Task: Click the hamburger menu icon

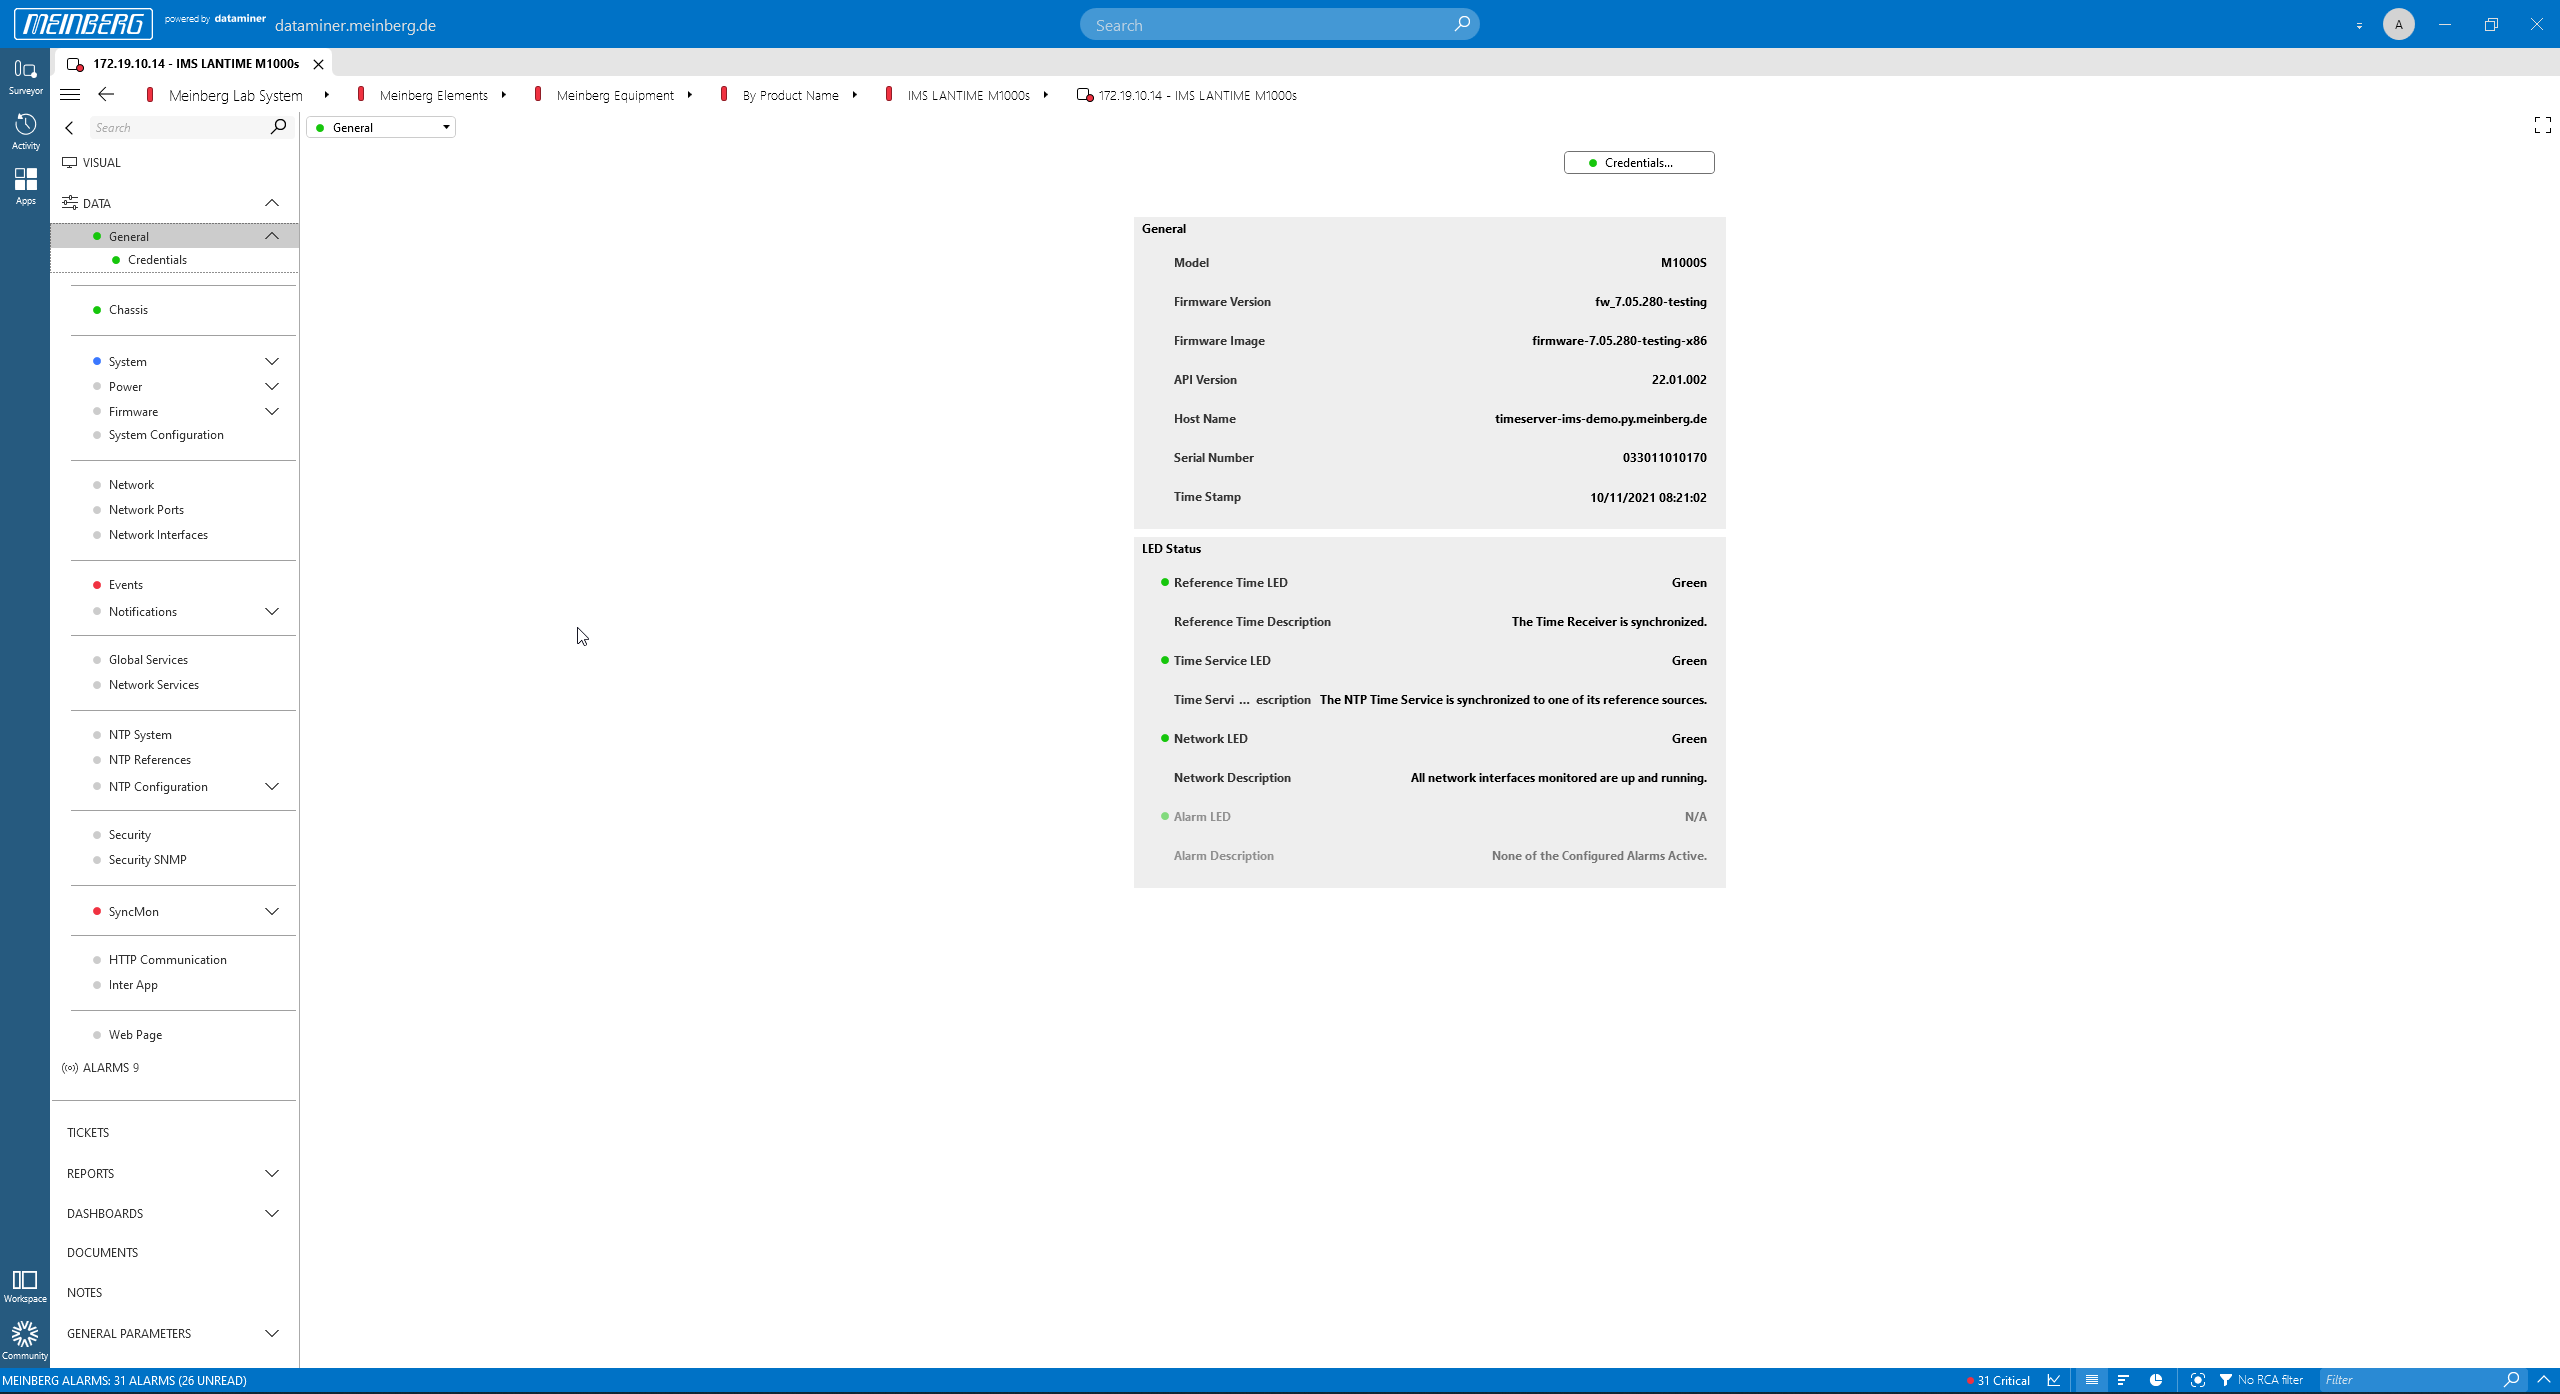Action: point(70,95)
